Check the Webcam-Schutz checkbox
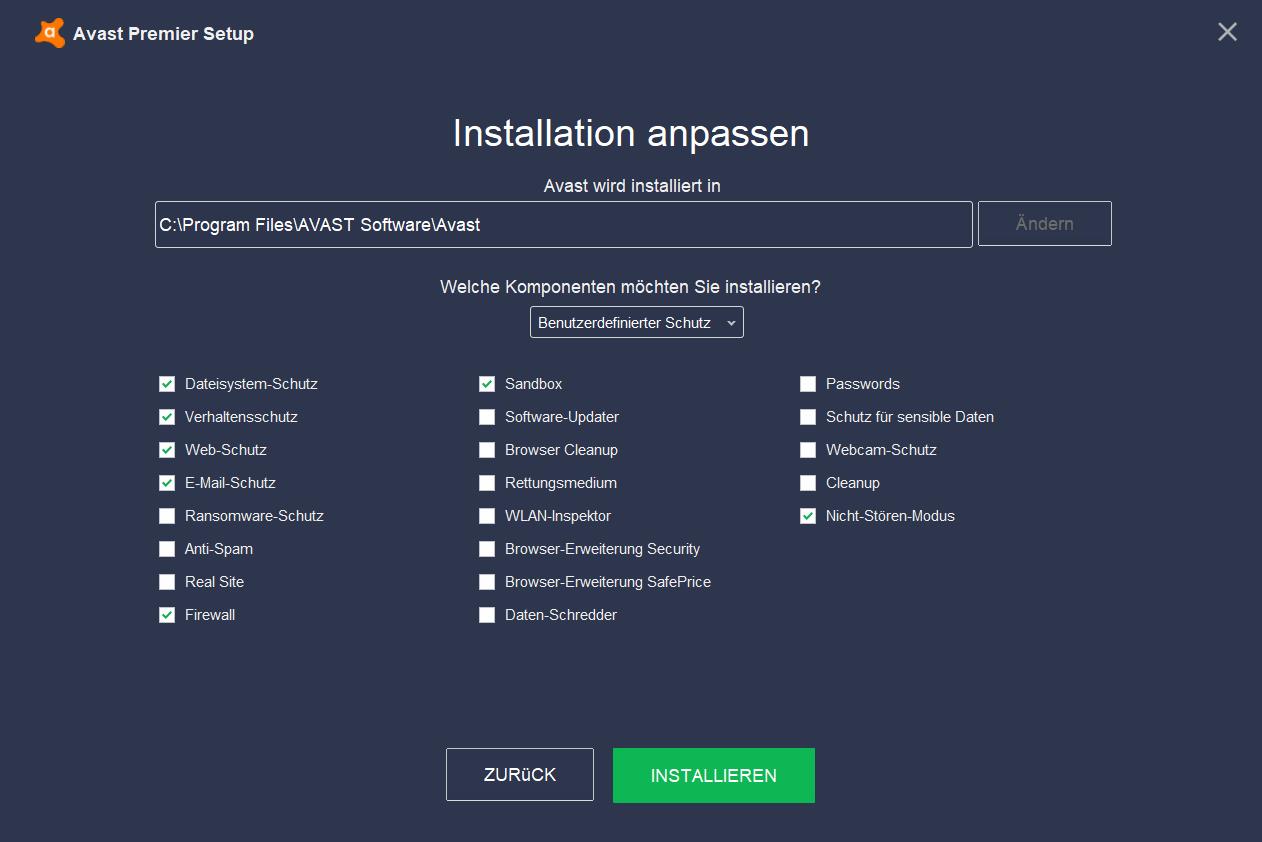Image resolution: width=1262 pixels, height=842 pixels. pos(808,450)
